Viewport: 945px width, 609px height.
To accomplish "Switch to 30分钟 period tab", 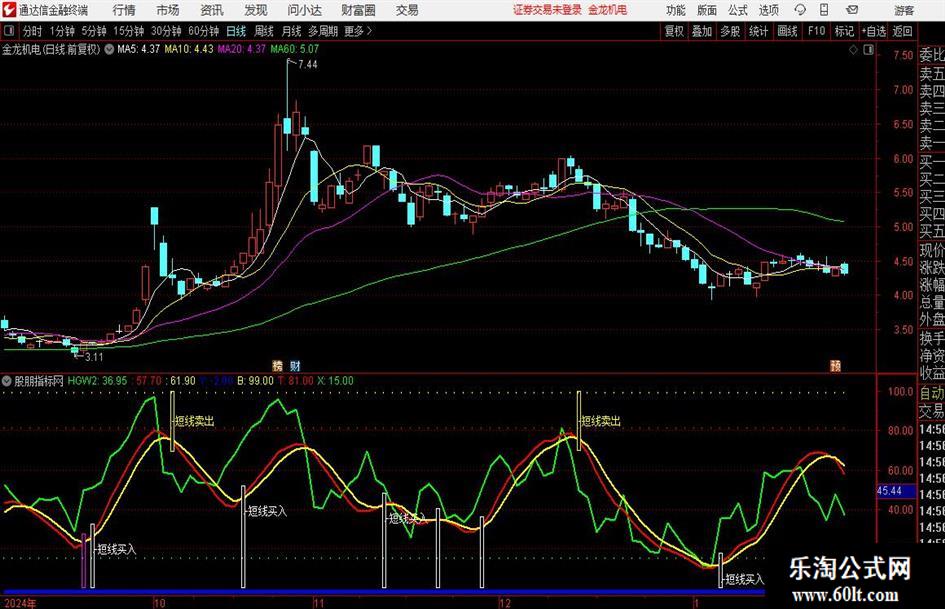I will pyautogui.click(x=166, y=31).
